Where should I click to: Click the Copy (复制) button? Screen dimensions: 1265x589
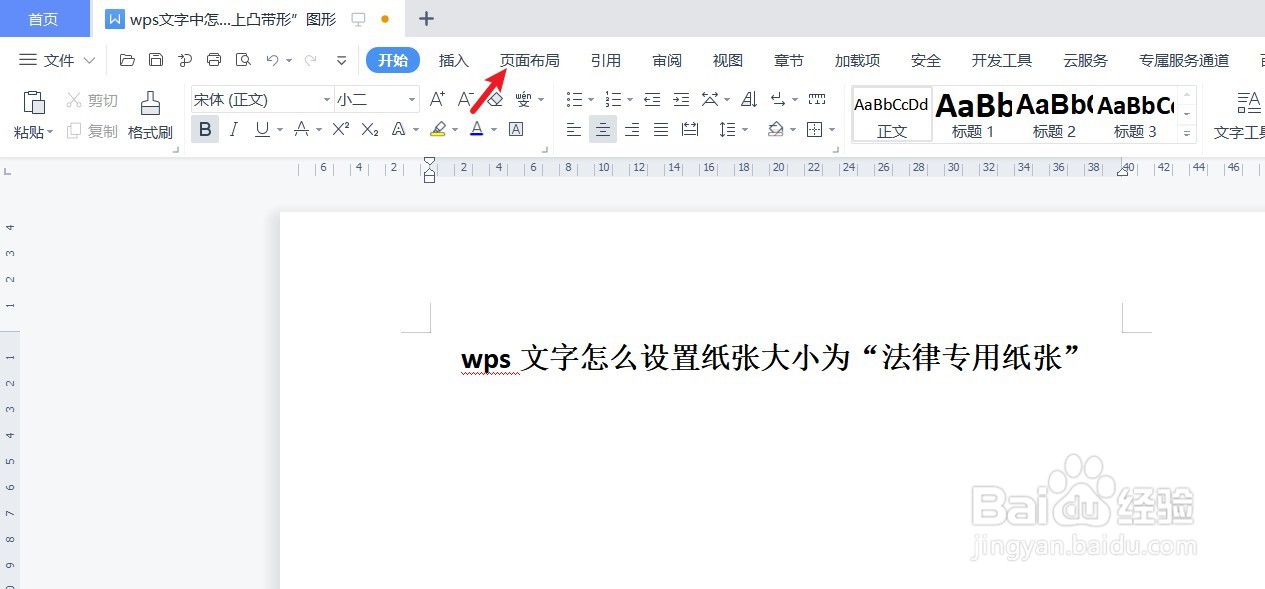coord(92,131)
